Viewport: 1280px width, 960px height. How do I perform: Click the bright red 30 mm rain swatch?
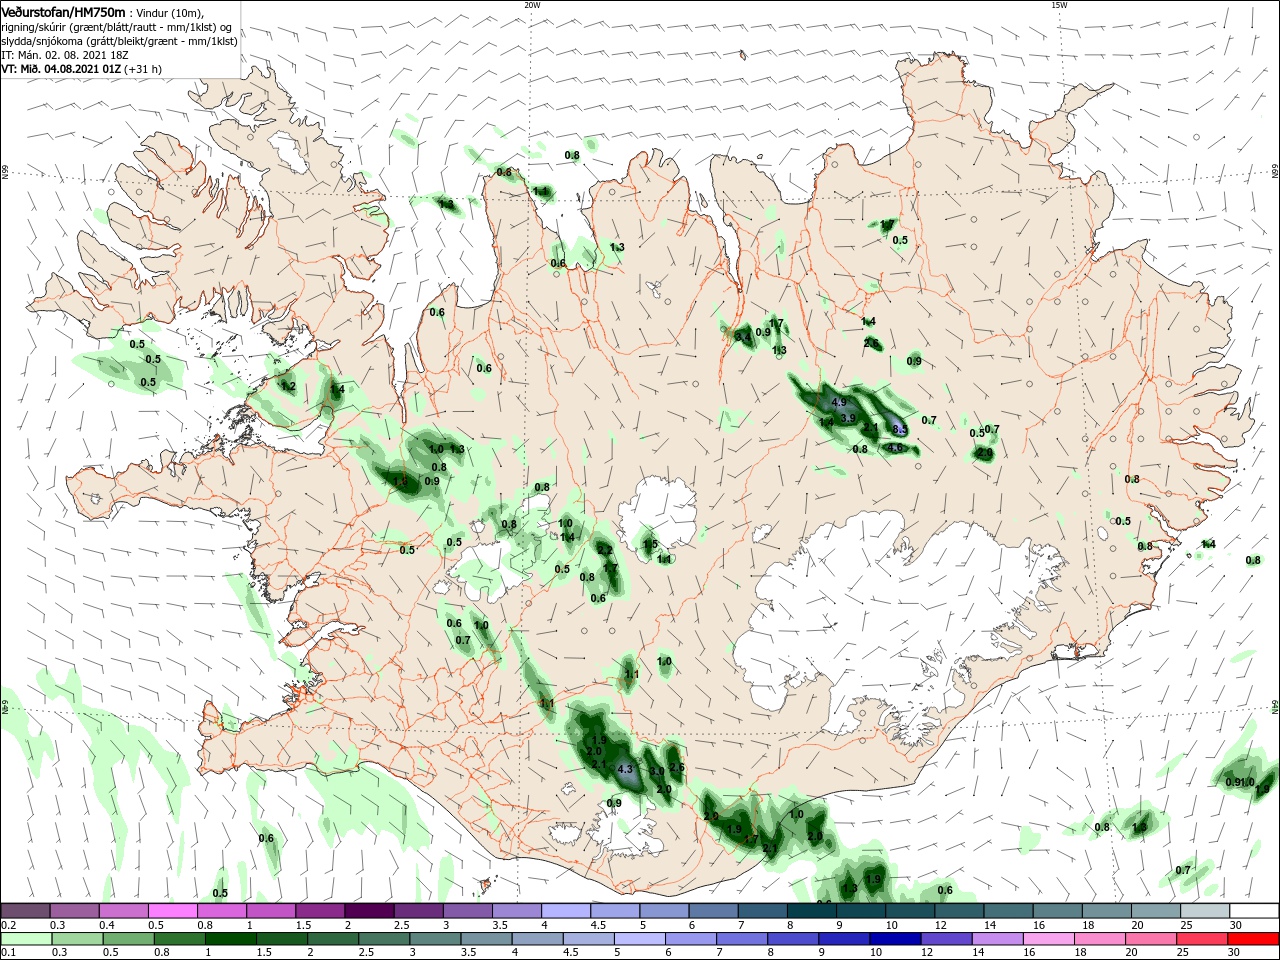[x=1253, y=939]
